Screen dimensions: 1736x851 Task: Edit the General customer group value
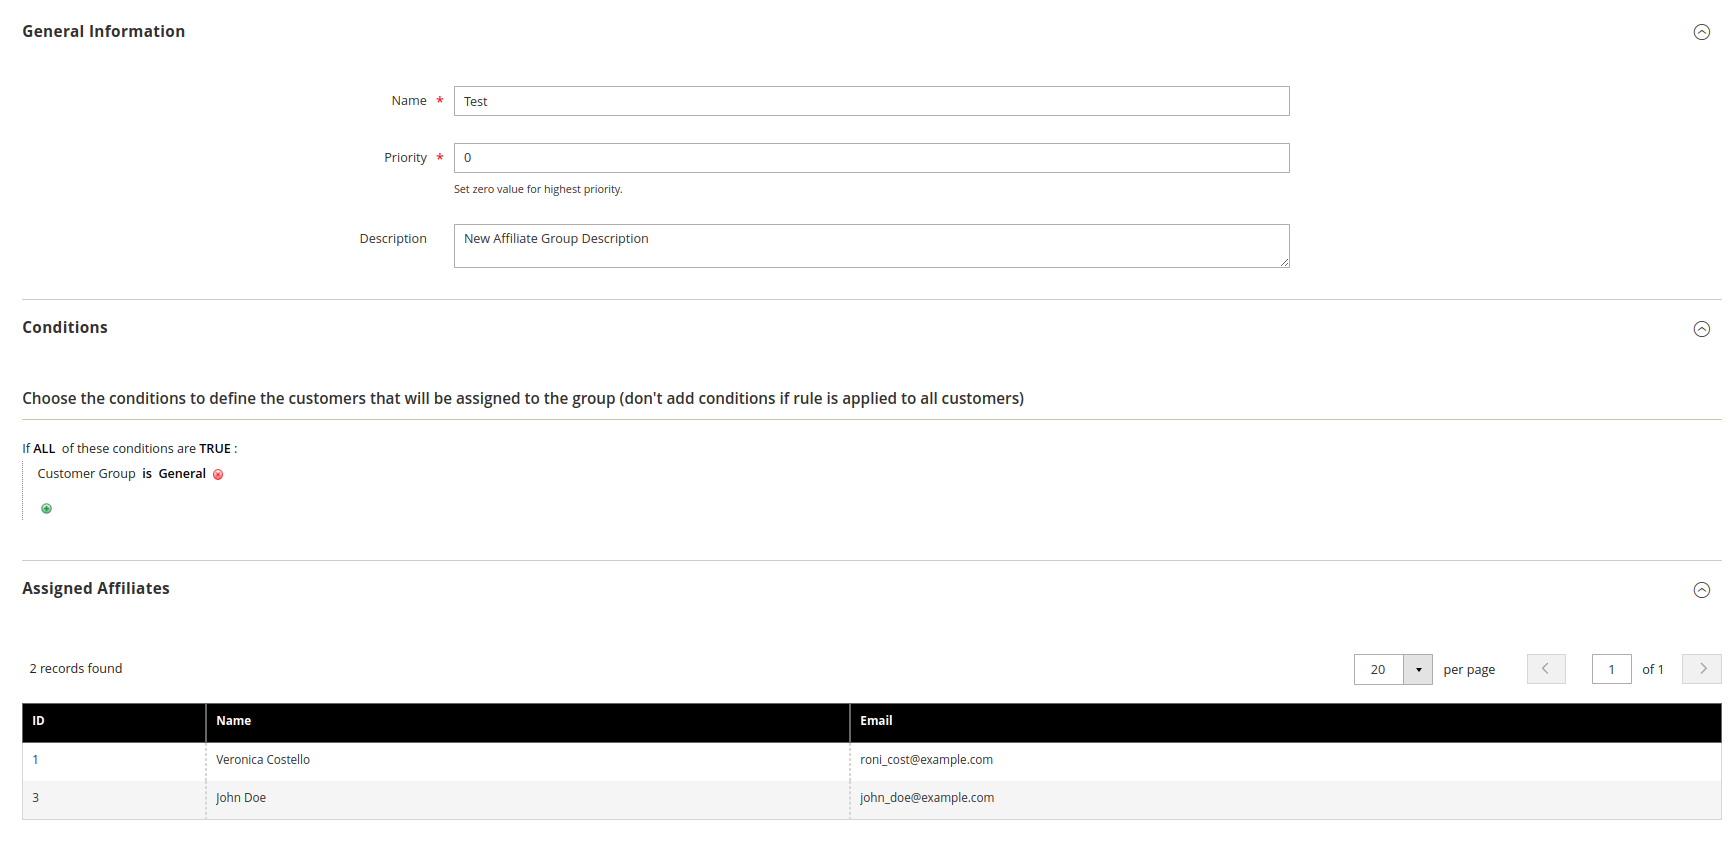[182, 474]
